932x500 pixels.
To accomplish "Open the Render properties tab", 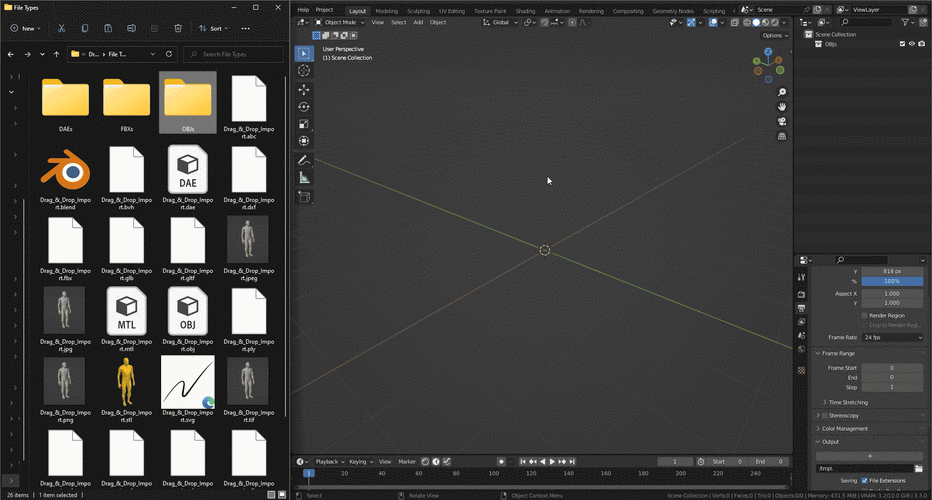I will [x=801, y=294].
